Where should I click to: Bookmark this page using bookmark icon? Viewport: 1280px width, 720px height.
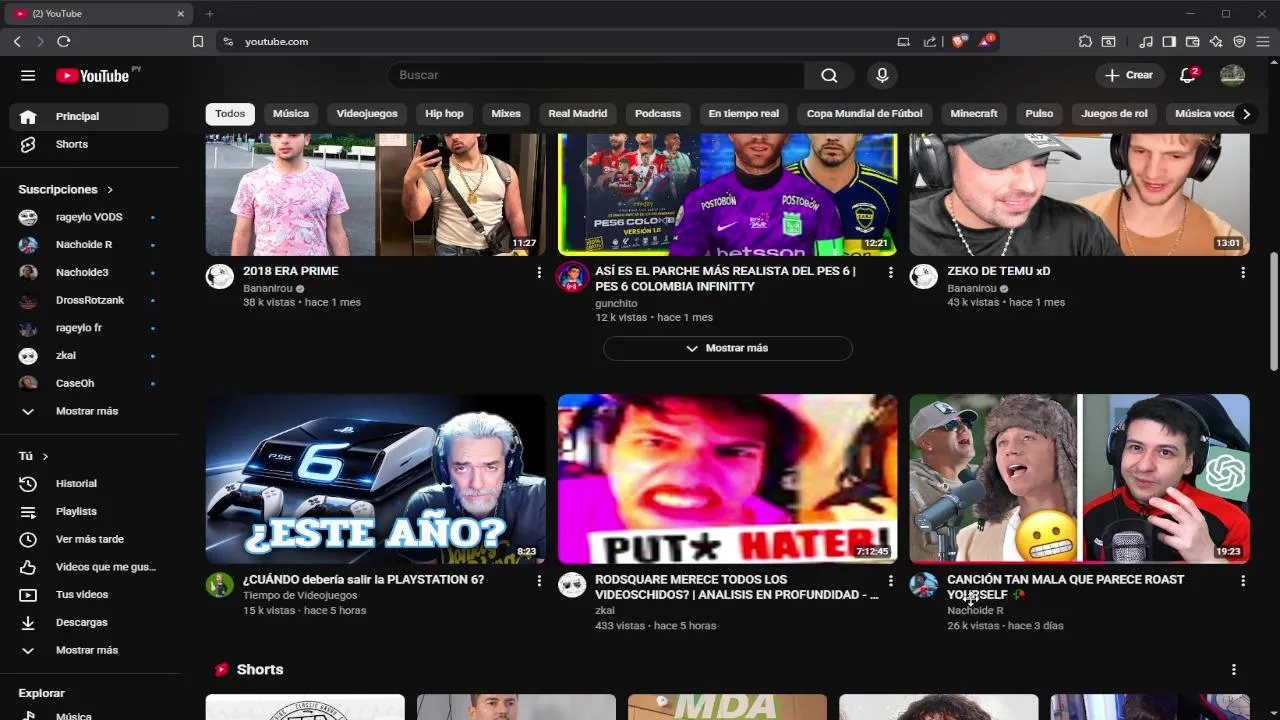pos(198,41)
